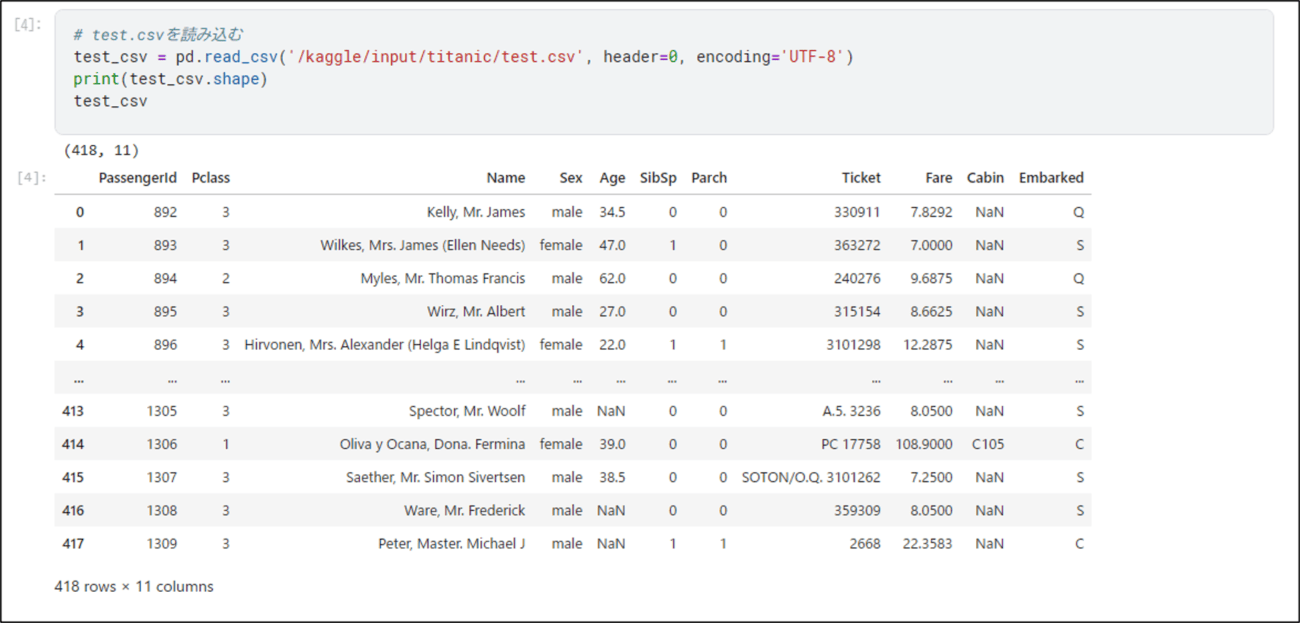This screenshot has height=623, width=1300.
Task: Click 'Hirvonen, Mrs. Alexander (Helga E Lindqvist)' cell
Action: pyautogui.click(x=385, y=344)
